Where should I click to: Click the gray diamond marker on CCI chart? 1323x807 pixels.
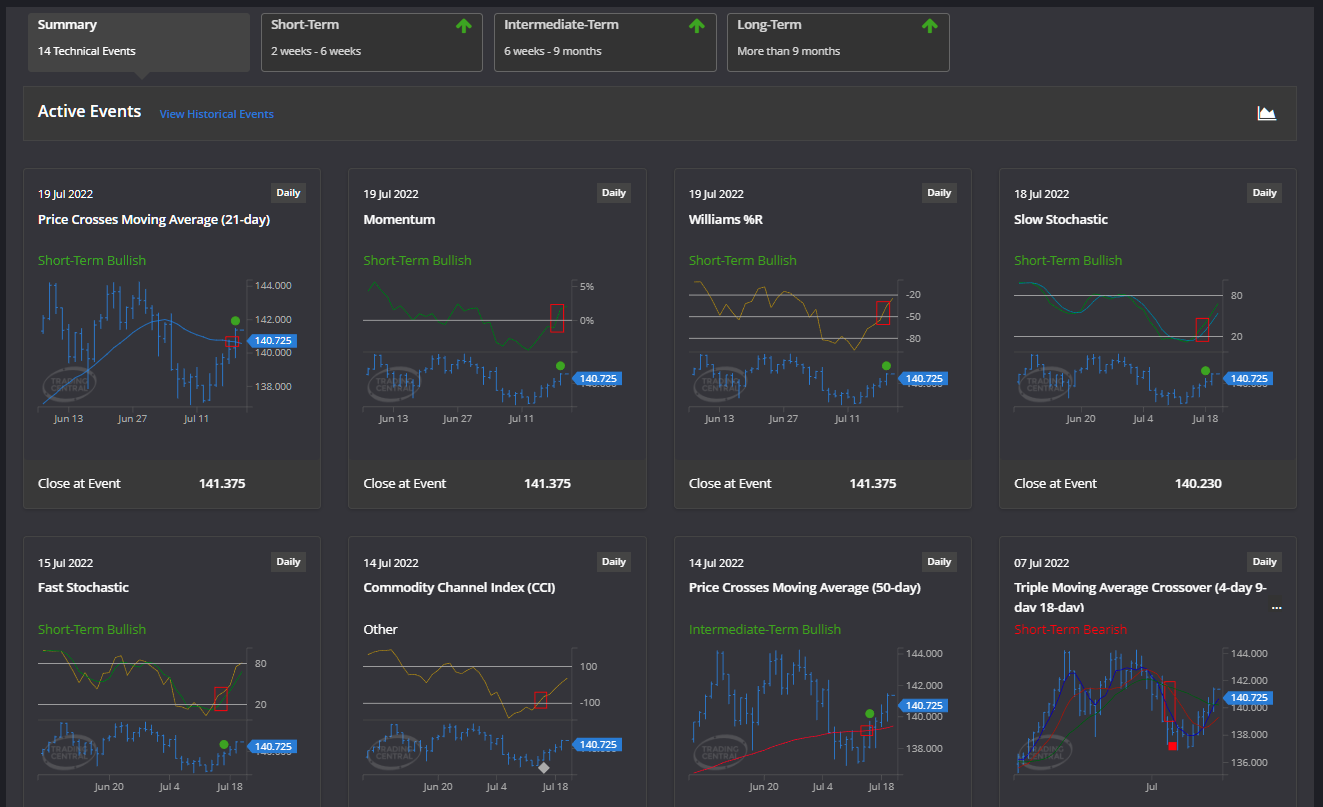pos(544,767)
